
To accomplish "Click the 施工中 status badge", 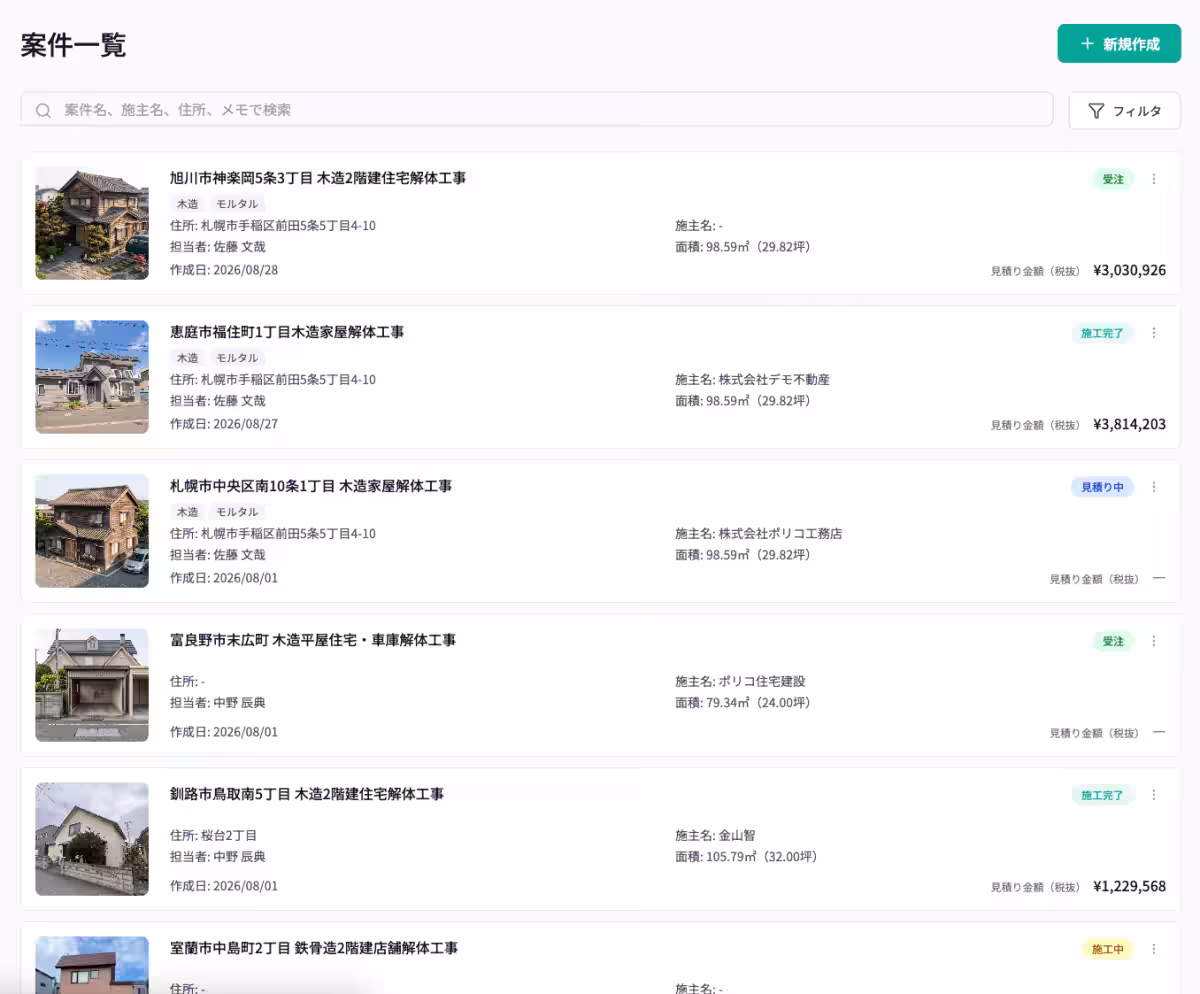I will point(1108,950).
